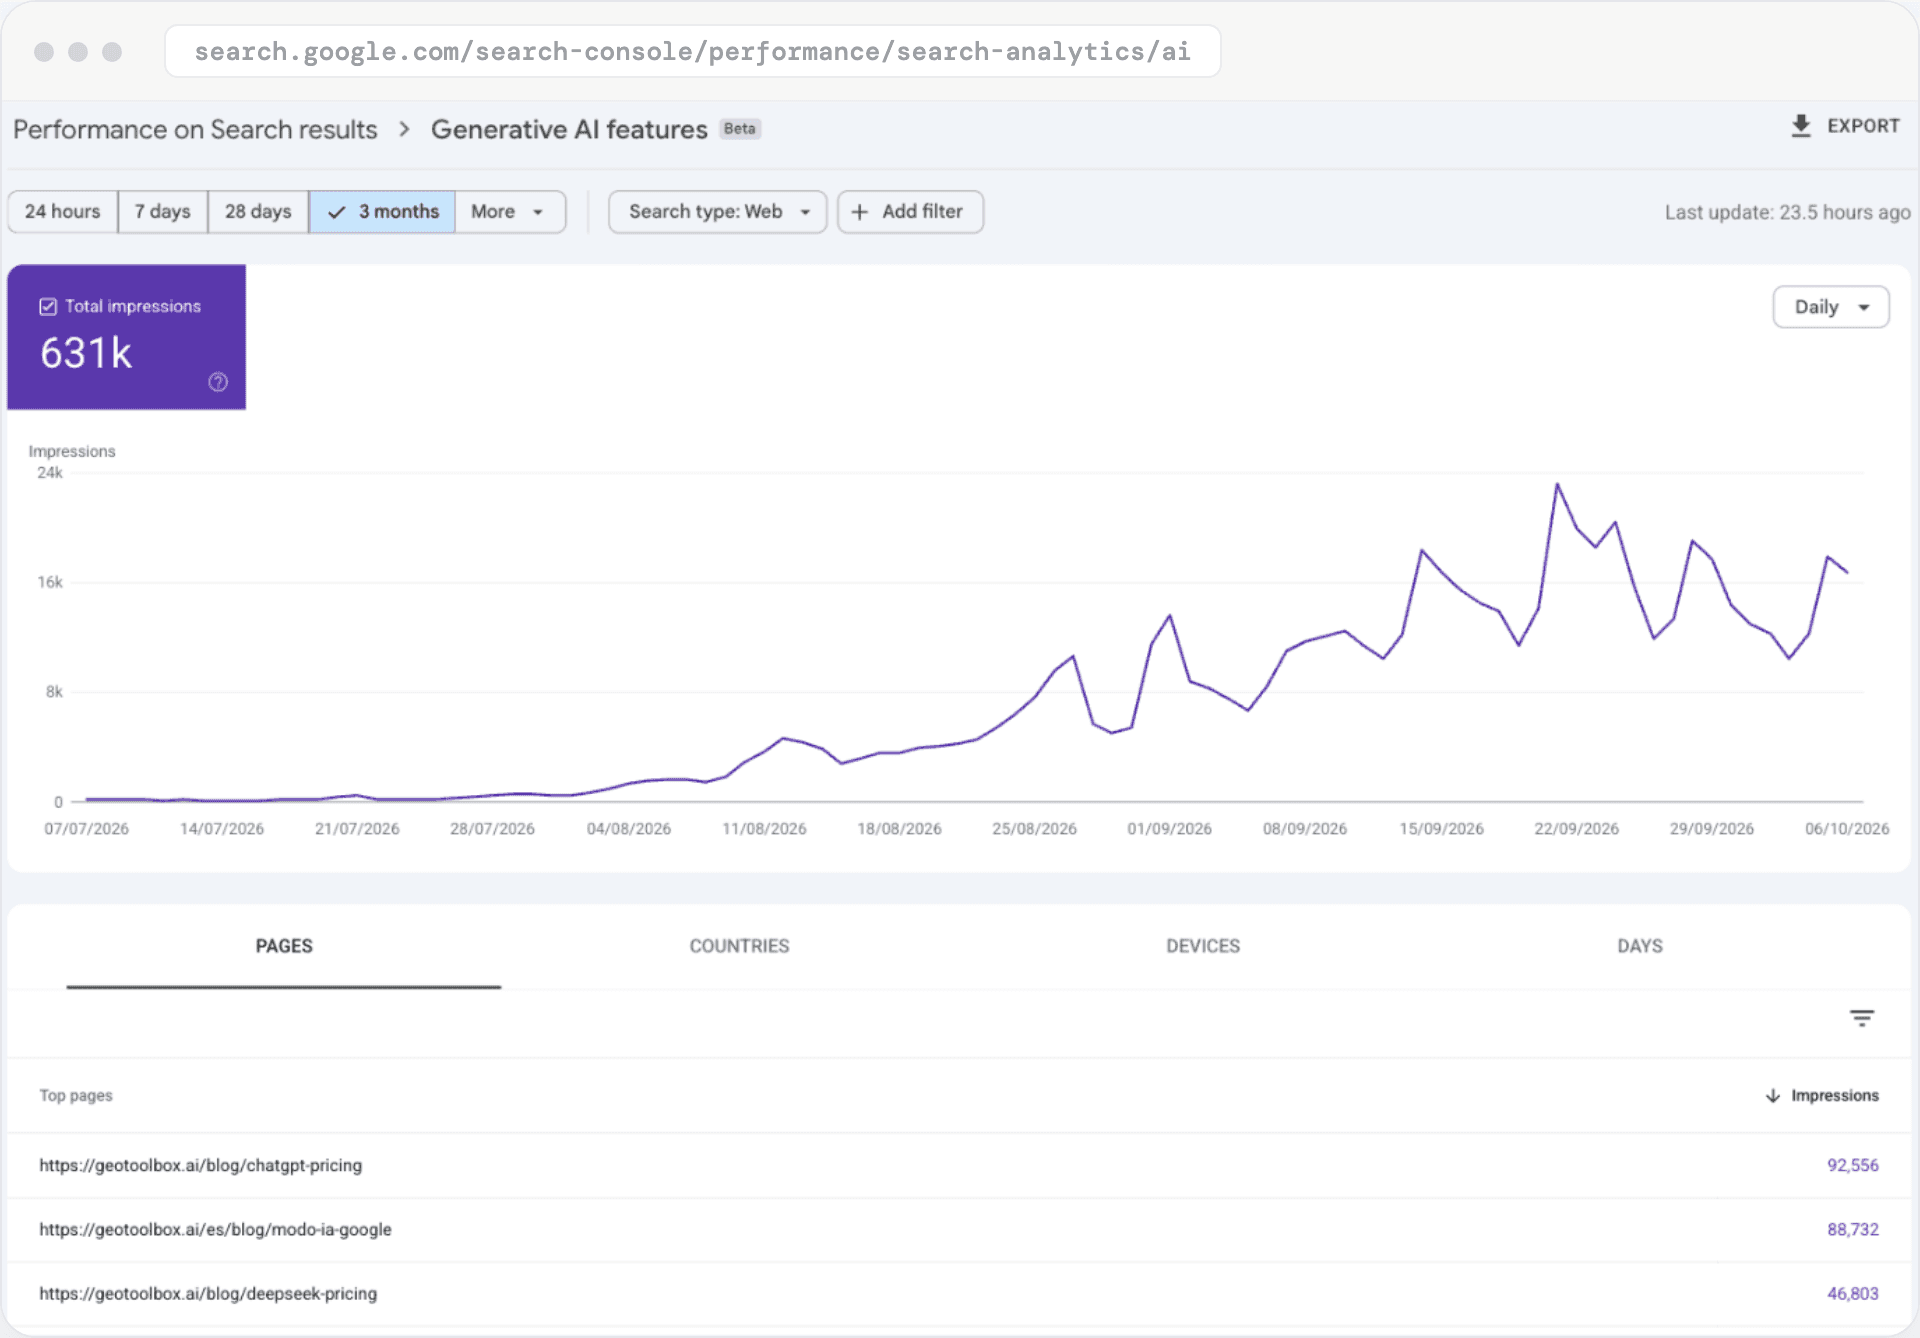This screenshot has width=1920, height=1338.
Task: Click the Generative AI features title
Action: (x=569, y=129)
